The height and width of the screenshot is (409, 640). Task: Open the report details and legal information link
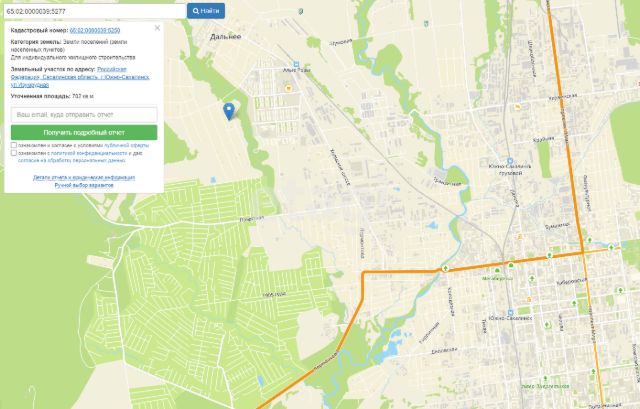[x=84, y=178]
